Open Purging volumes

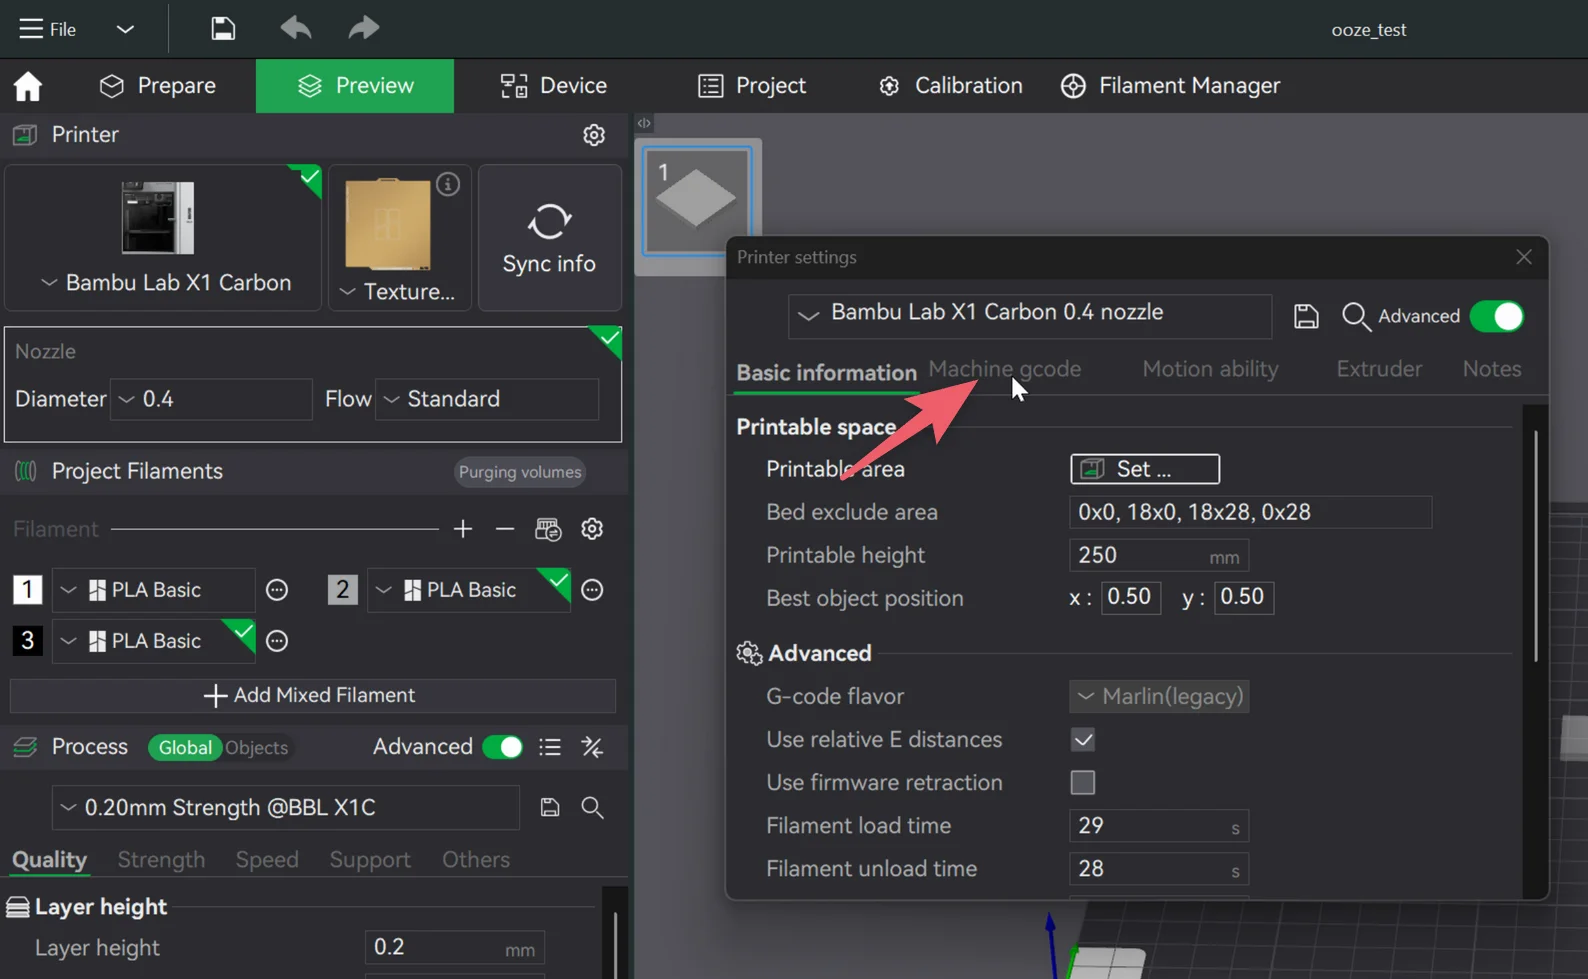[x=520, y=472]
